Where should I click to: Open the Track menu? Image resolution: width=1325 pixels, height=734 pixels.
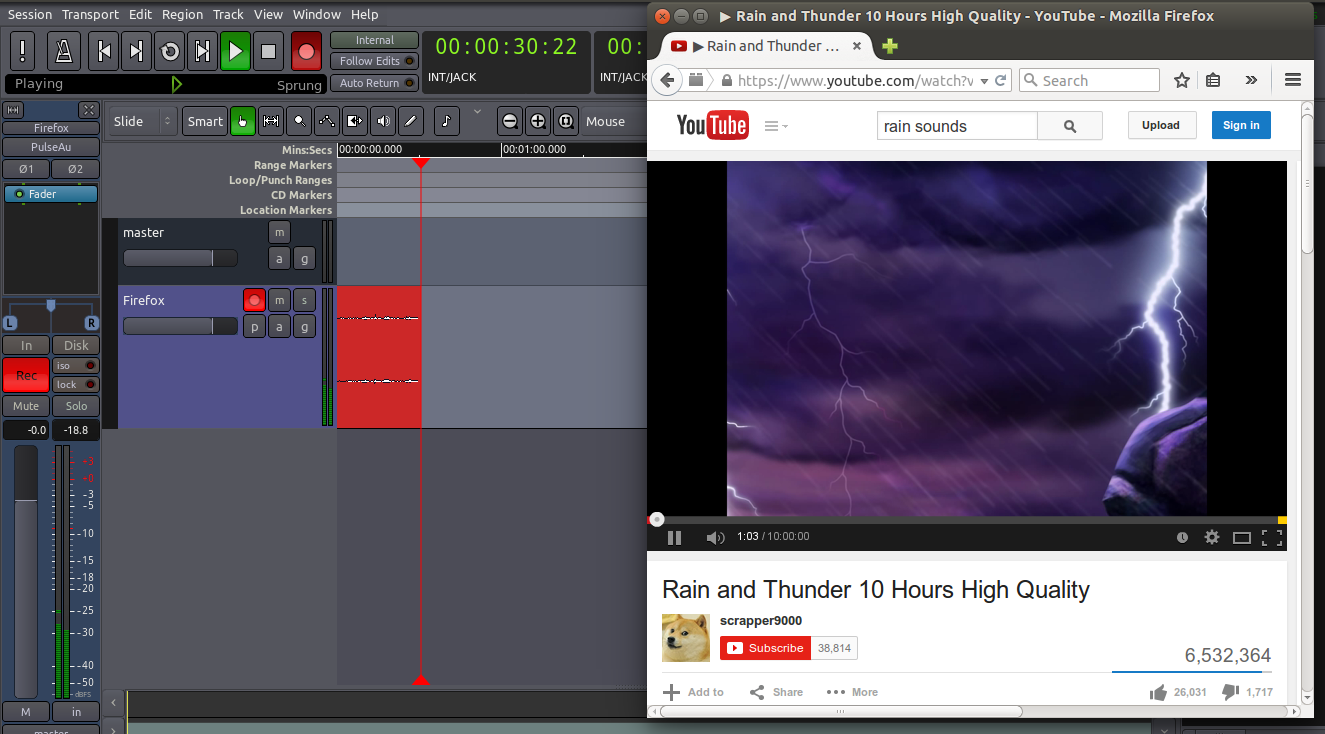point(228,14)
